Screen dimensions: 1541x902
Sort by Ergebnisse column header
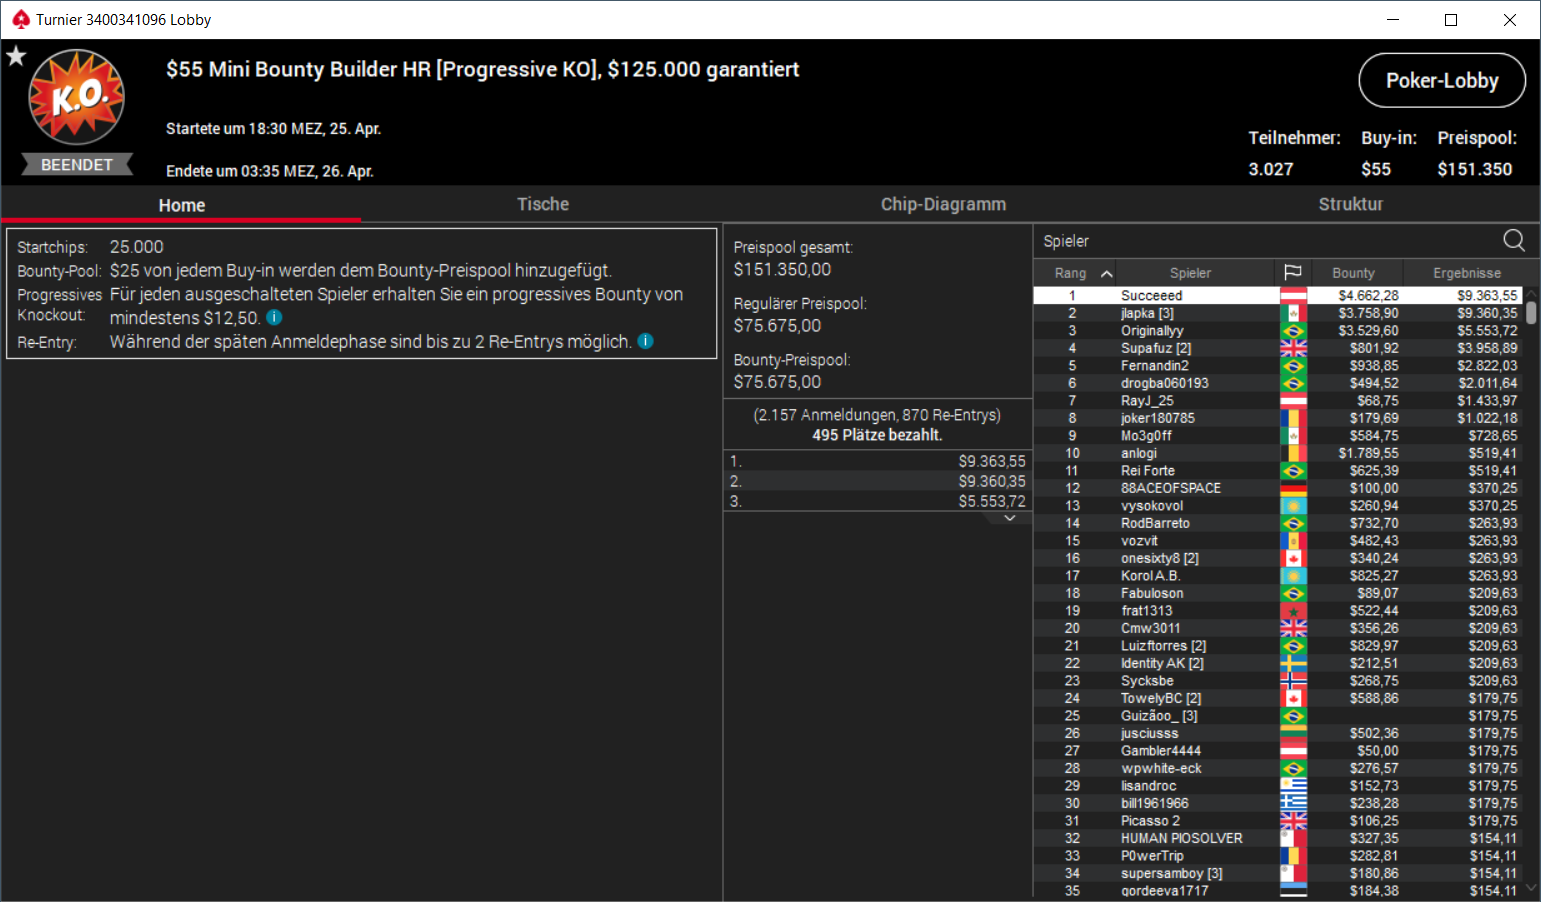pos(1466,272)
